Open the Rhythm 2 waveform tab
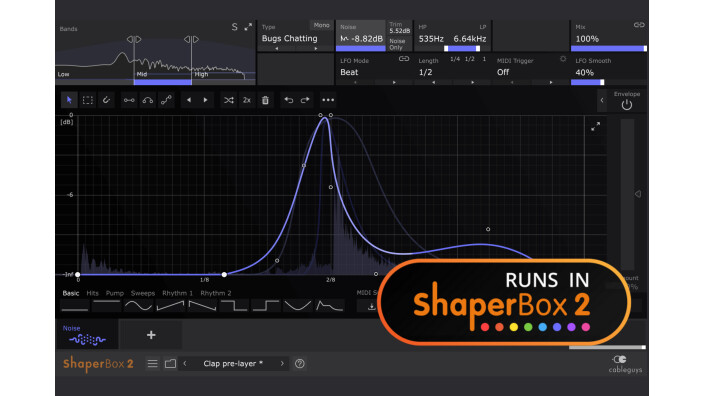This screenshot has width=704, height=396. coord(216,293)
